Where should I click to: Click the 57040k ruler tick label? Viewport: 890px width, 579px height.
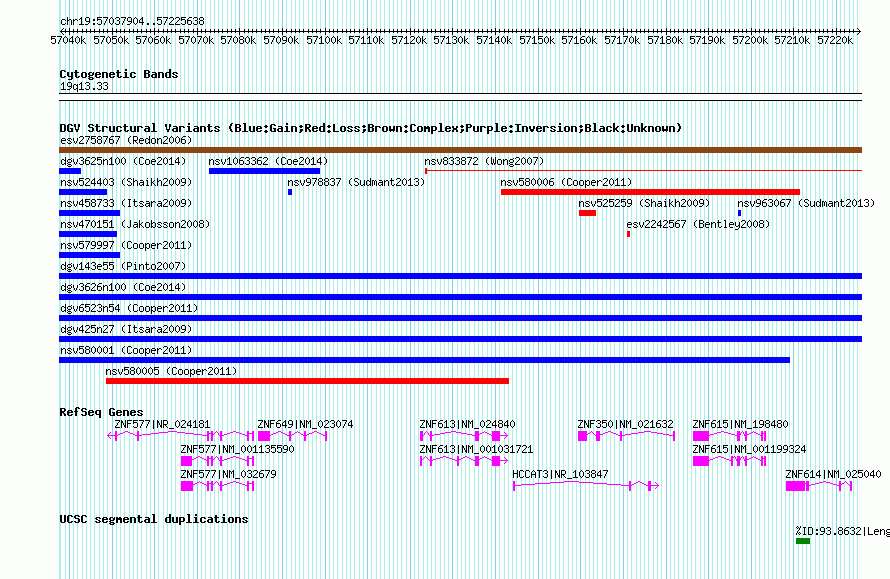click(x=68, y=40)
